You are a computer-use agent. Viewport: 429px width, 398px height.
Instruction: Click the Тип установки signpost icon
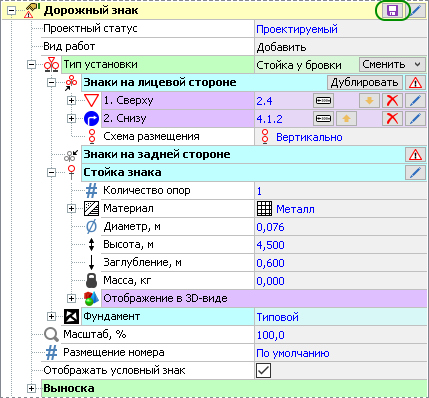point(52,65)
